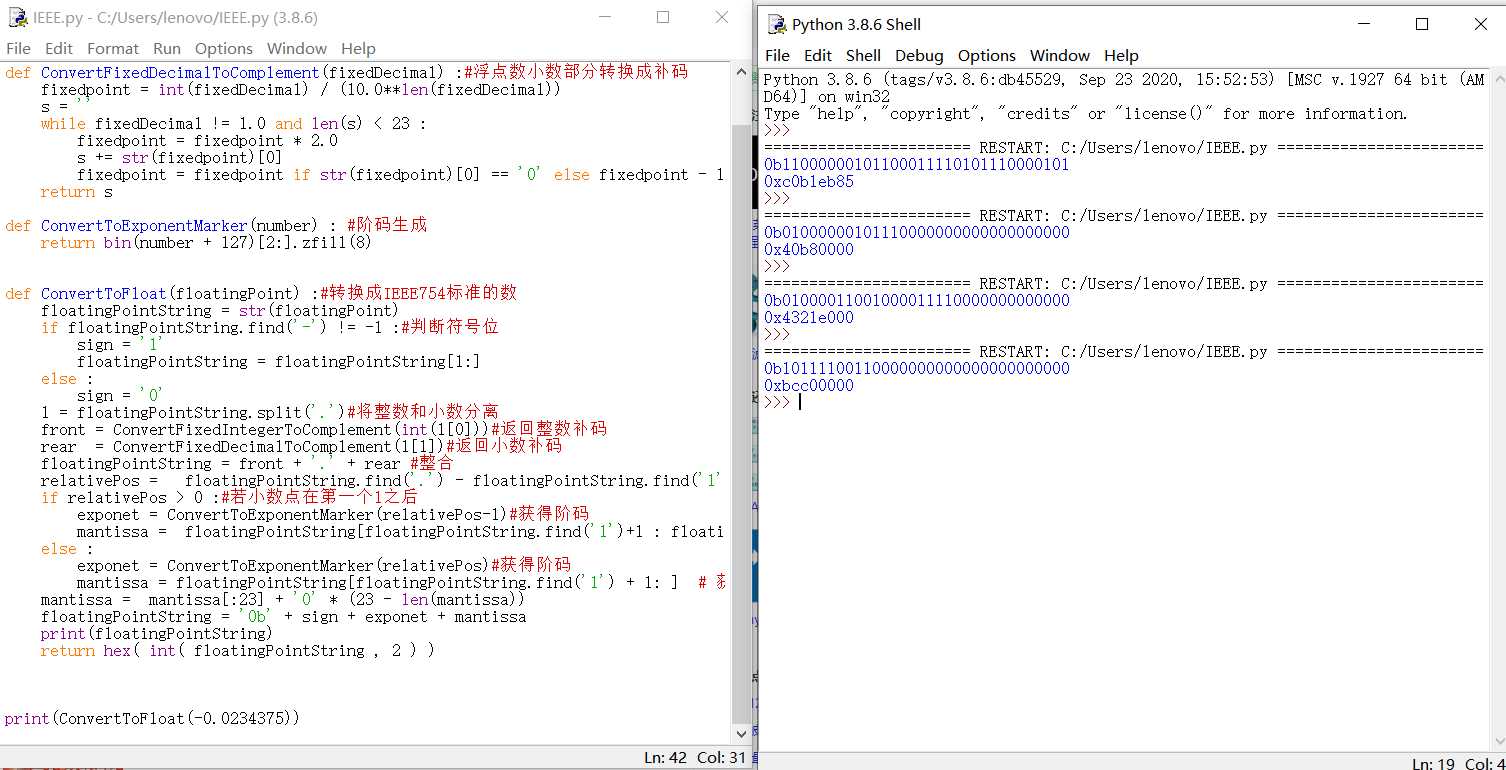Click binary output 0b01000011001000011110000000000000
Image resolution: width=1506 pixels, height=770 pixels.
point(916,301)
